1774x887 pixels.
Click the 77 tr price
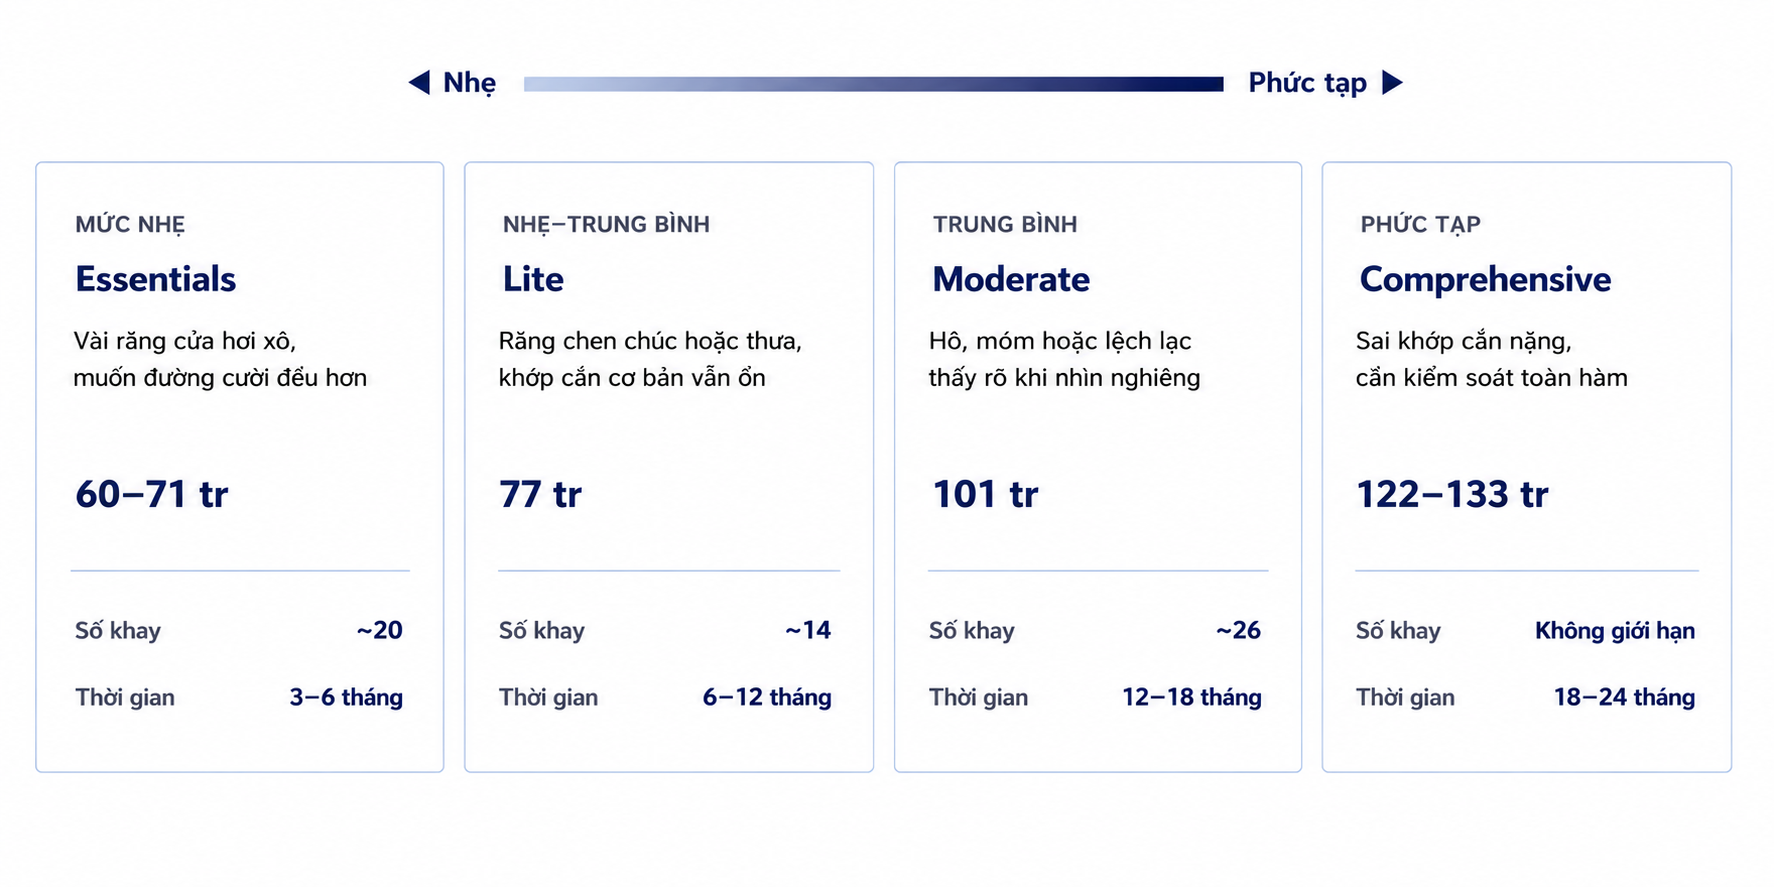click(x=540, y=494)
